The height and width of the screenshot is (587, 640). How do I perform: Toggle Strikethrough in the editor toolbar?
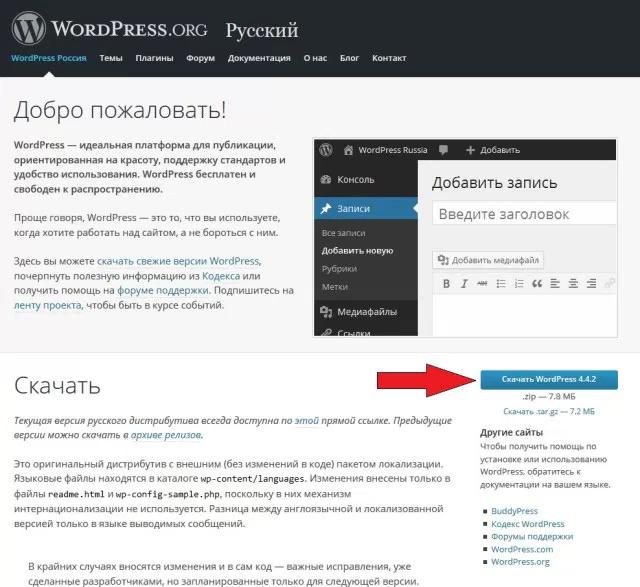[x=482, y=284]
